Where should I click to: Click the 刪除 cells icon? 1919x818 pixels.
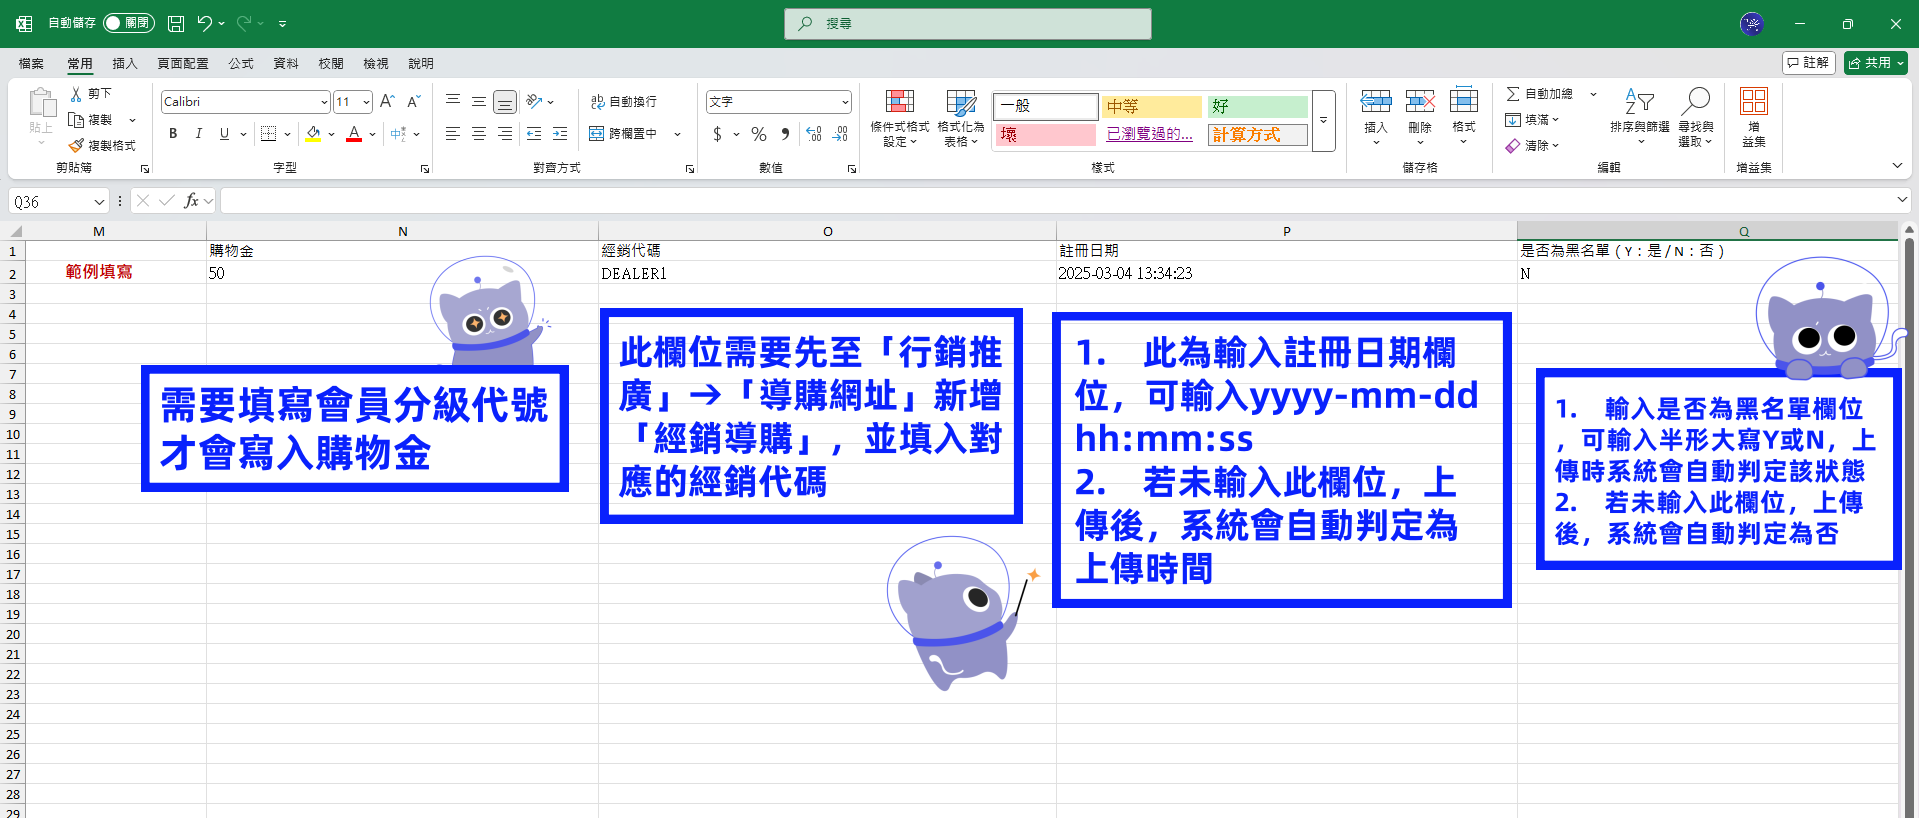(1420, 101)
